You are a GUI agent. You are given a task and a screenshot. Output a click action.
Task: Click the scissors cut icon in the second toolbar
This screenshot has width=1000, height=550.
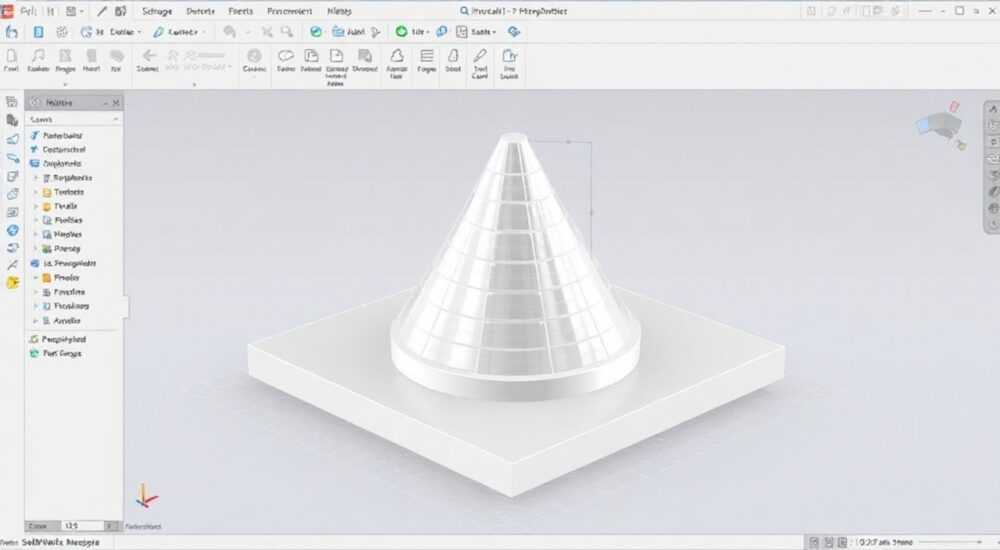click(267, 32)
